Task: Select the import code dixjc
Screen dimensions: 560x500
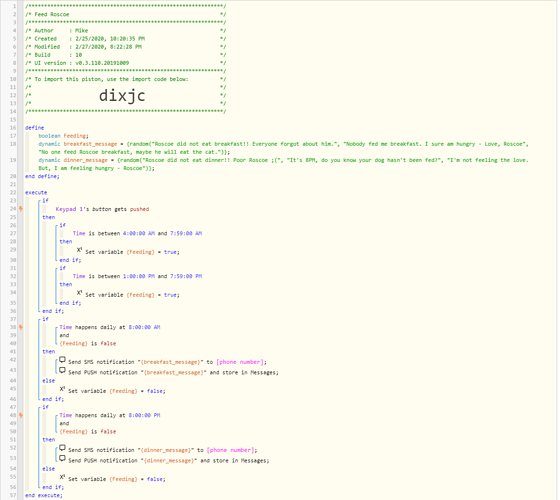Action: point(122,96)
